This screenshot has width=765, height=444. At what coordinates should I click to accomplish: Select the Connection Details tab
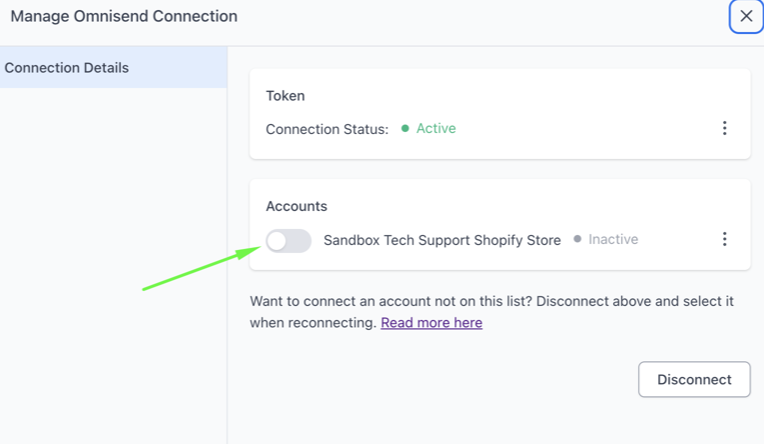(66, 68)
